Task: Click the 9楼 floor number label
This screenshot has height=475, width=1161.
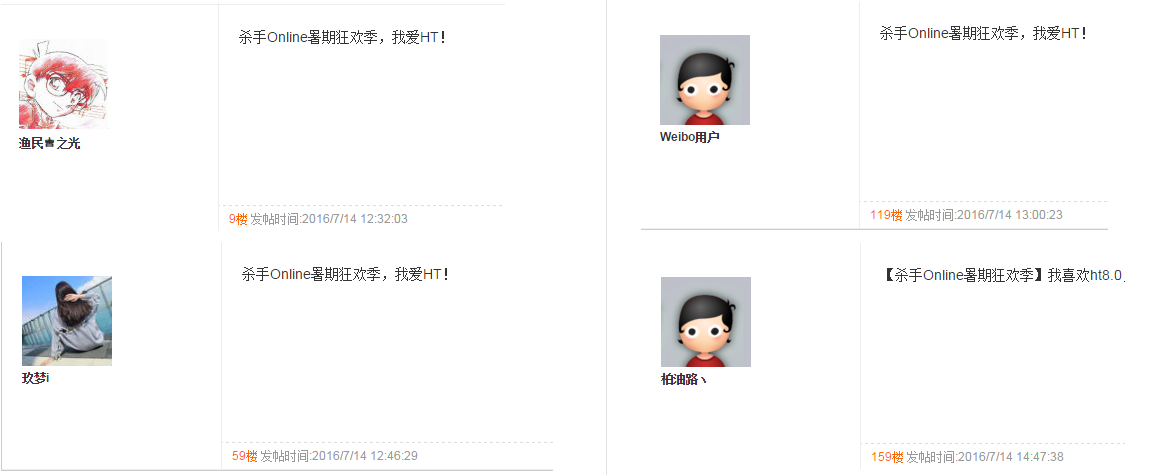Action: pos(238,219)
